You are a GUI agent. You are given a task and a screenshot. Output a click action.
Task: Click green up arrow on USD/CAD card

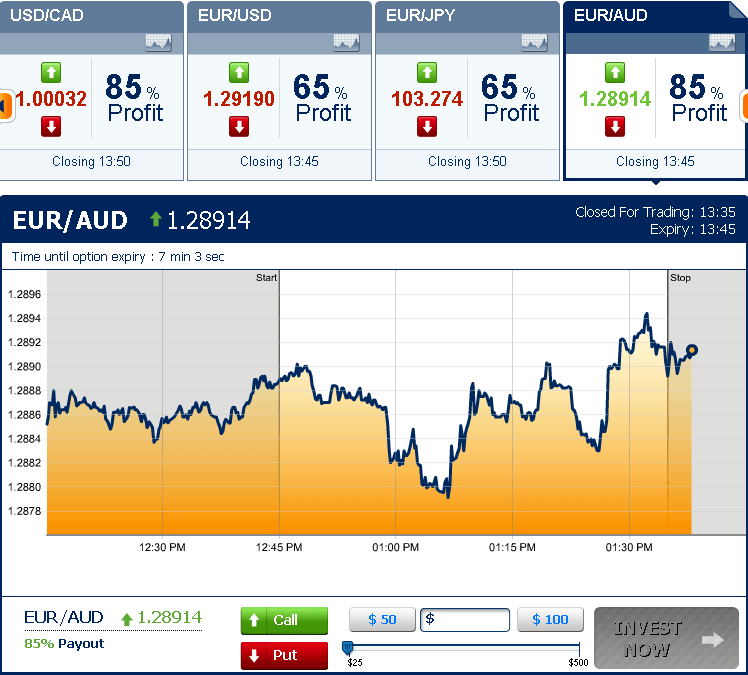(x=51, y=73)
